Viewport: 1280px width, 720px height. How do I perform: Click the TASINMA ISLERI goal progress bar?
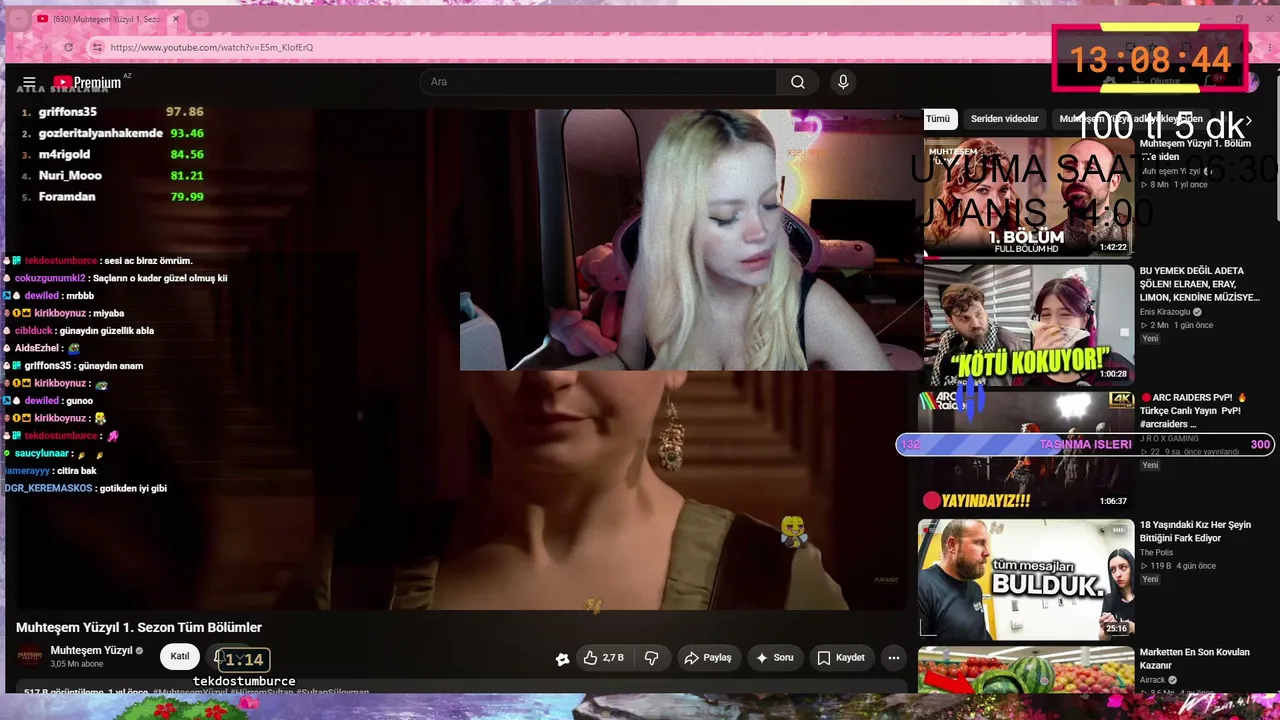1085,444
